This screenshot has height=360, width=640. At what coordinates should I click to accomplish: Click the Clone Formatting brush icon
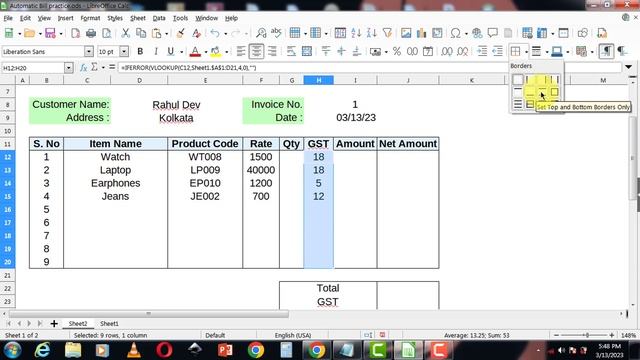[x=180, y=33]
